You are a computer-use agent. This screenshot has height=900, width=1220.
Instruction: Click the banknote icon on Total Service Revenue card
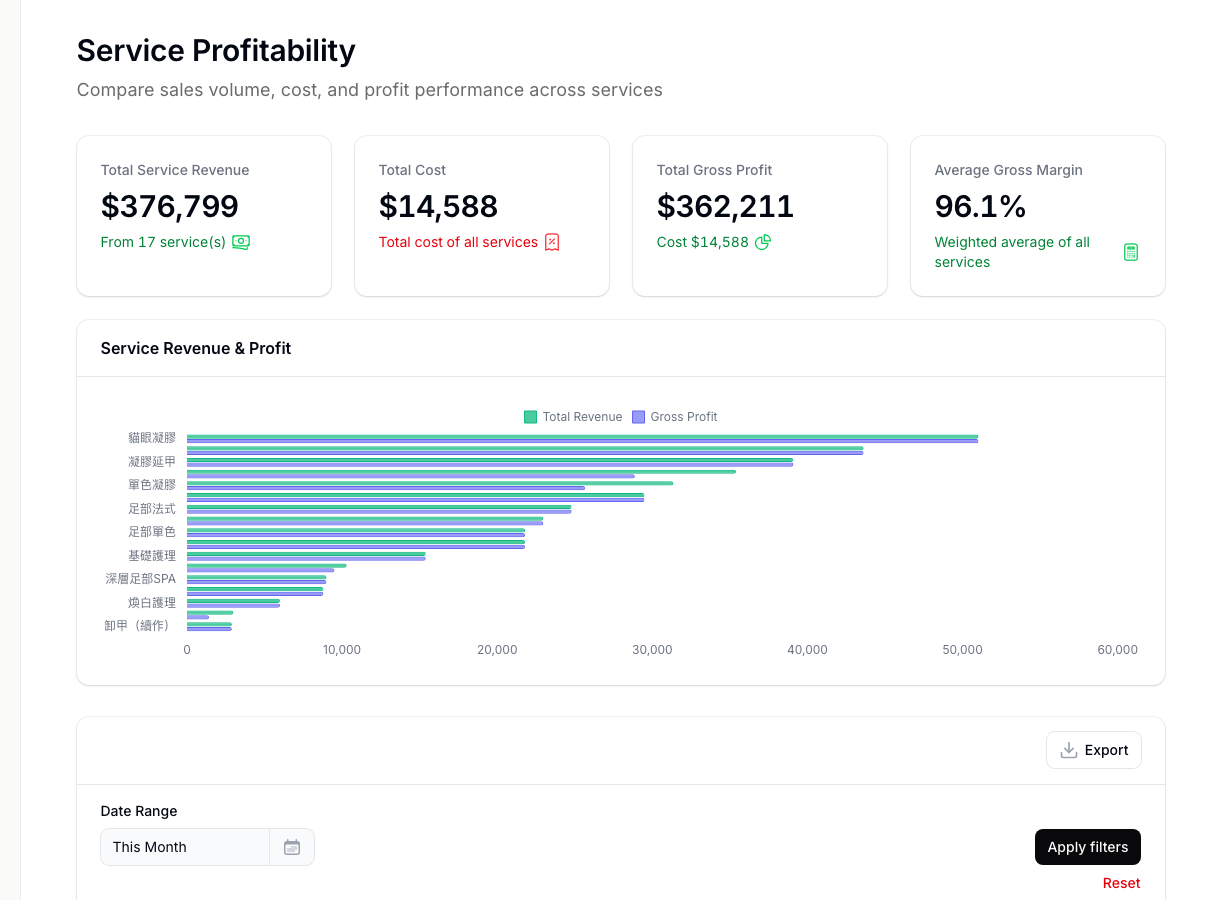pyautogui.click(x=241, y=242)
